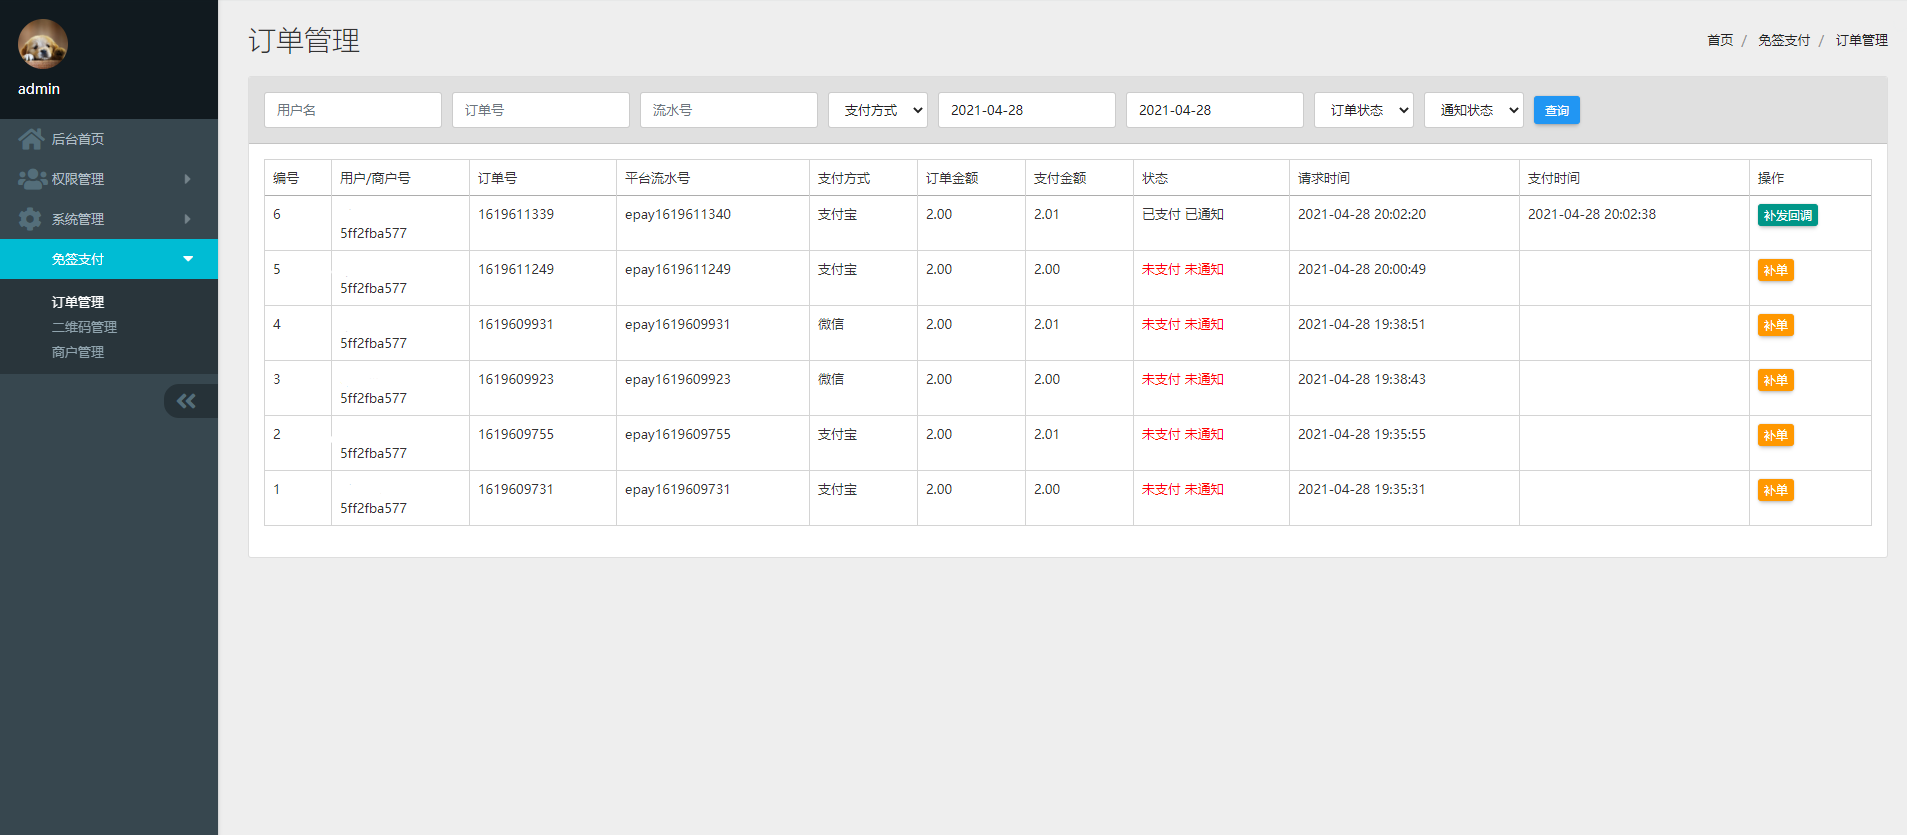Collapse the sidebar with double-chevron icon
This screenshot has width=1907, height=835.
(187, 401)
